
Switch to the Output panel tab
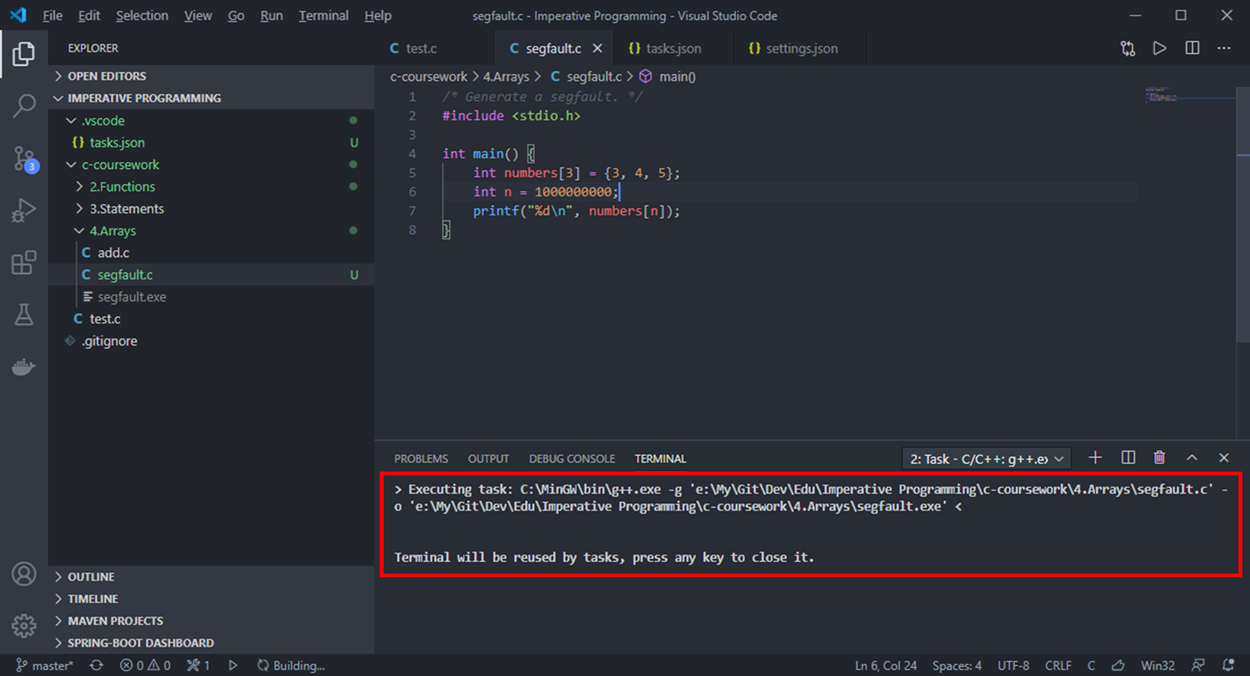488,458
